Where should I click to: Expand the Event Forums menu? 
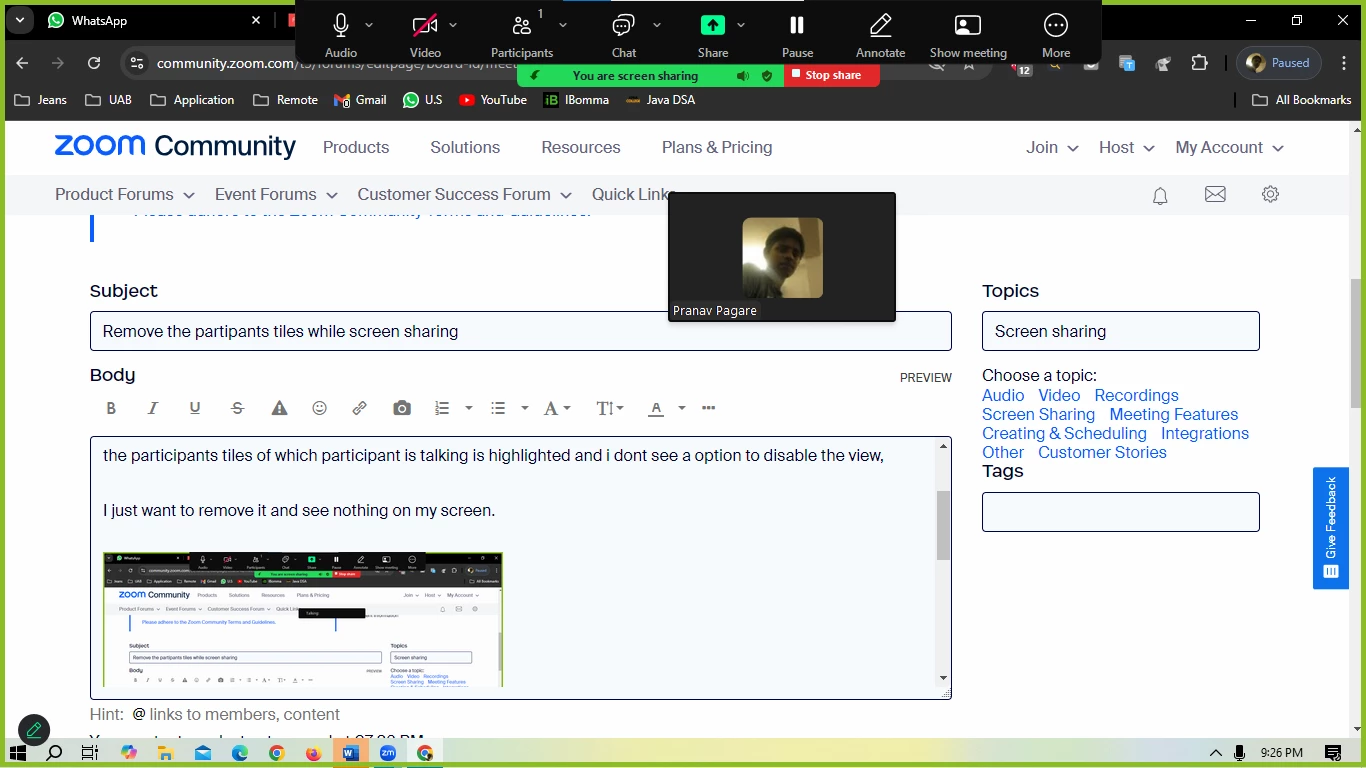tap(276, 194)
